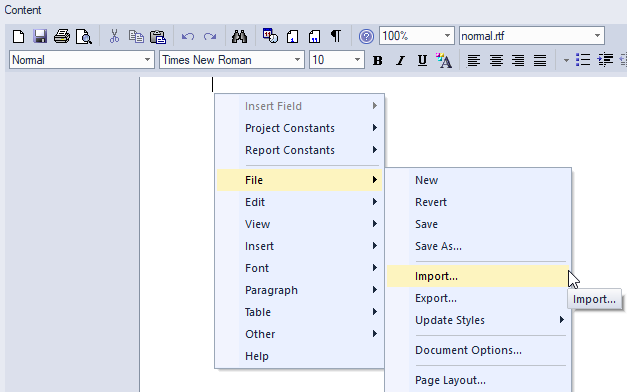Apply bulleted list formatting
Image resolution: width=627 pixels, height=392 pixels.
[583, 60]
